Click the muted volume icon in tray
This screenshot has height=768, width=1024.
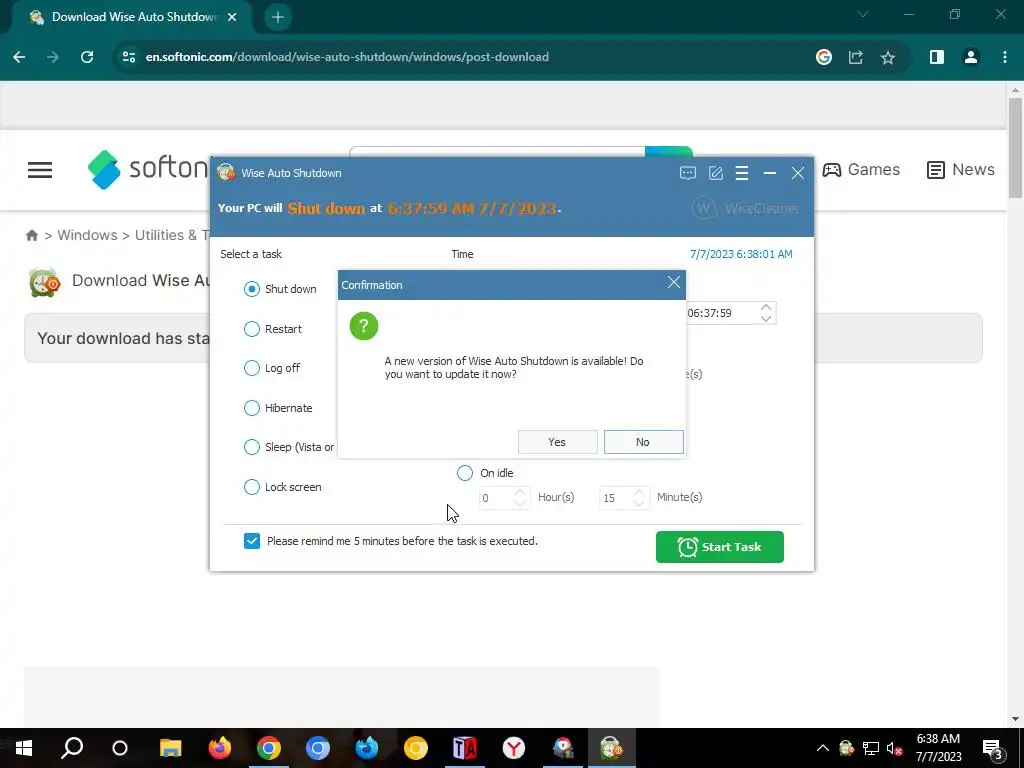tap(894, 748)
